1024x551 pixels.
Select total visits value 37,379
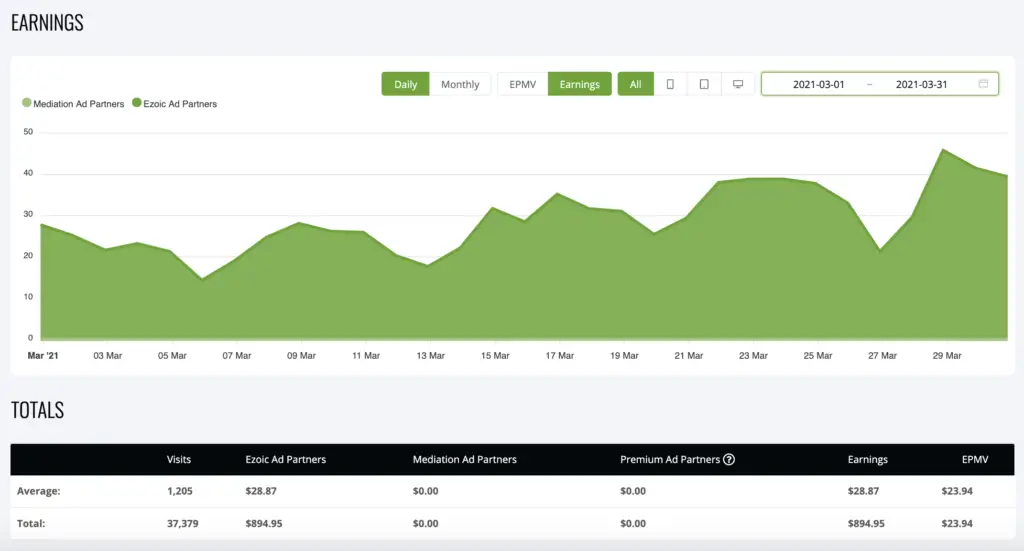click(x=182, y=524)
